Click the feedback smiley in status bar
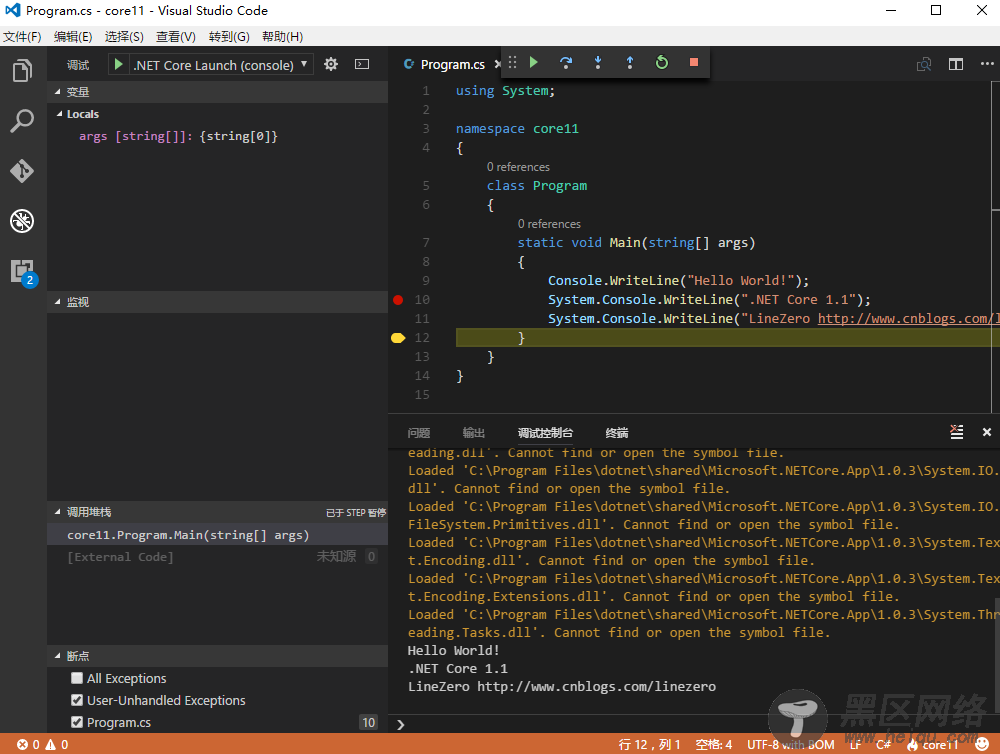This screenshot has width=1000, height=754. (982, 744)
